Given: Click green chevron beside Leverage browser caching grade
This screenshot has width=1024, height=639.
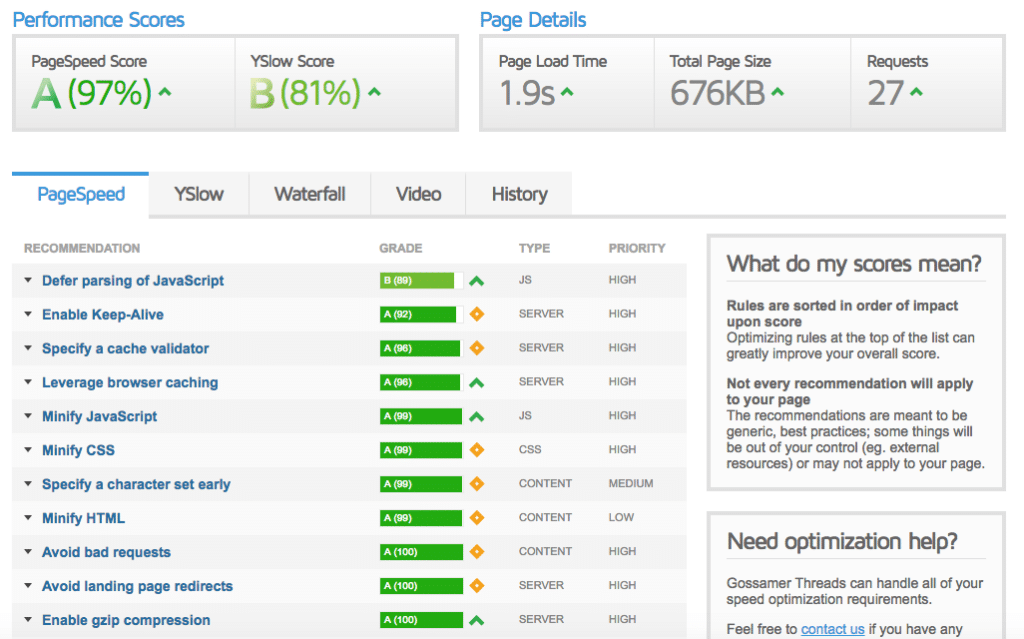Looking at the screenshot, I should 477,382.
